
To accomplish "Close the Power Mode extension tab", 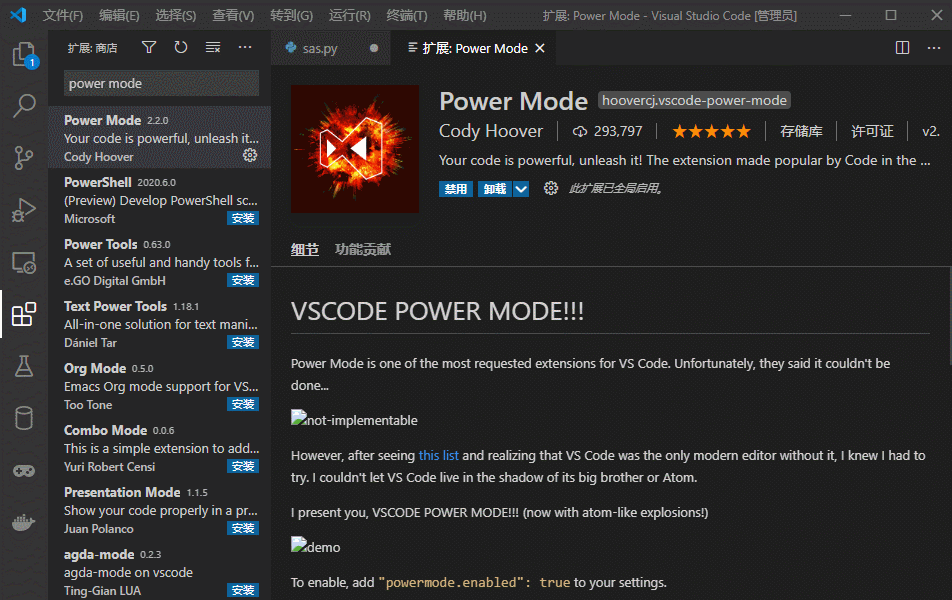I will (x=540, y=48).
